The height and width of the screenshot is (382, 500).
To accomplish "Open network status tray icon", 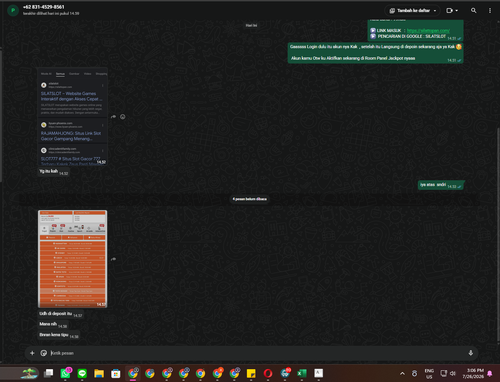I will (x=443, y=373).
